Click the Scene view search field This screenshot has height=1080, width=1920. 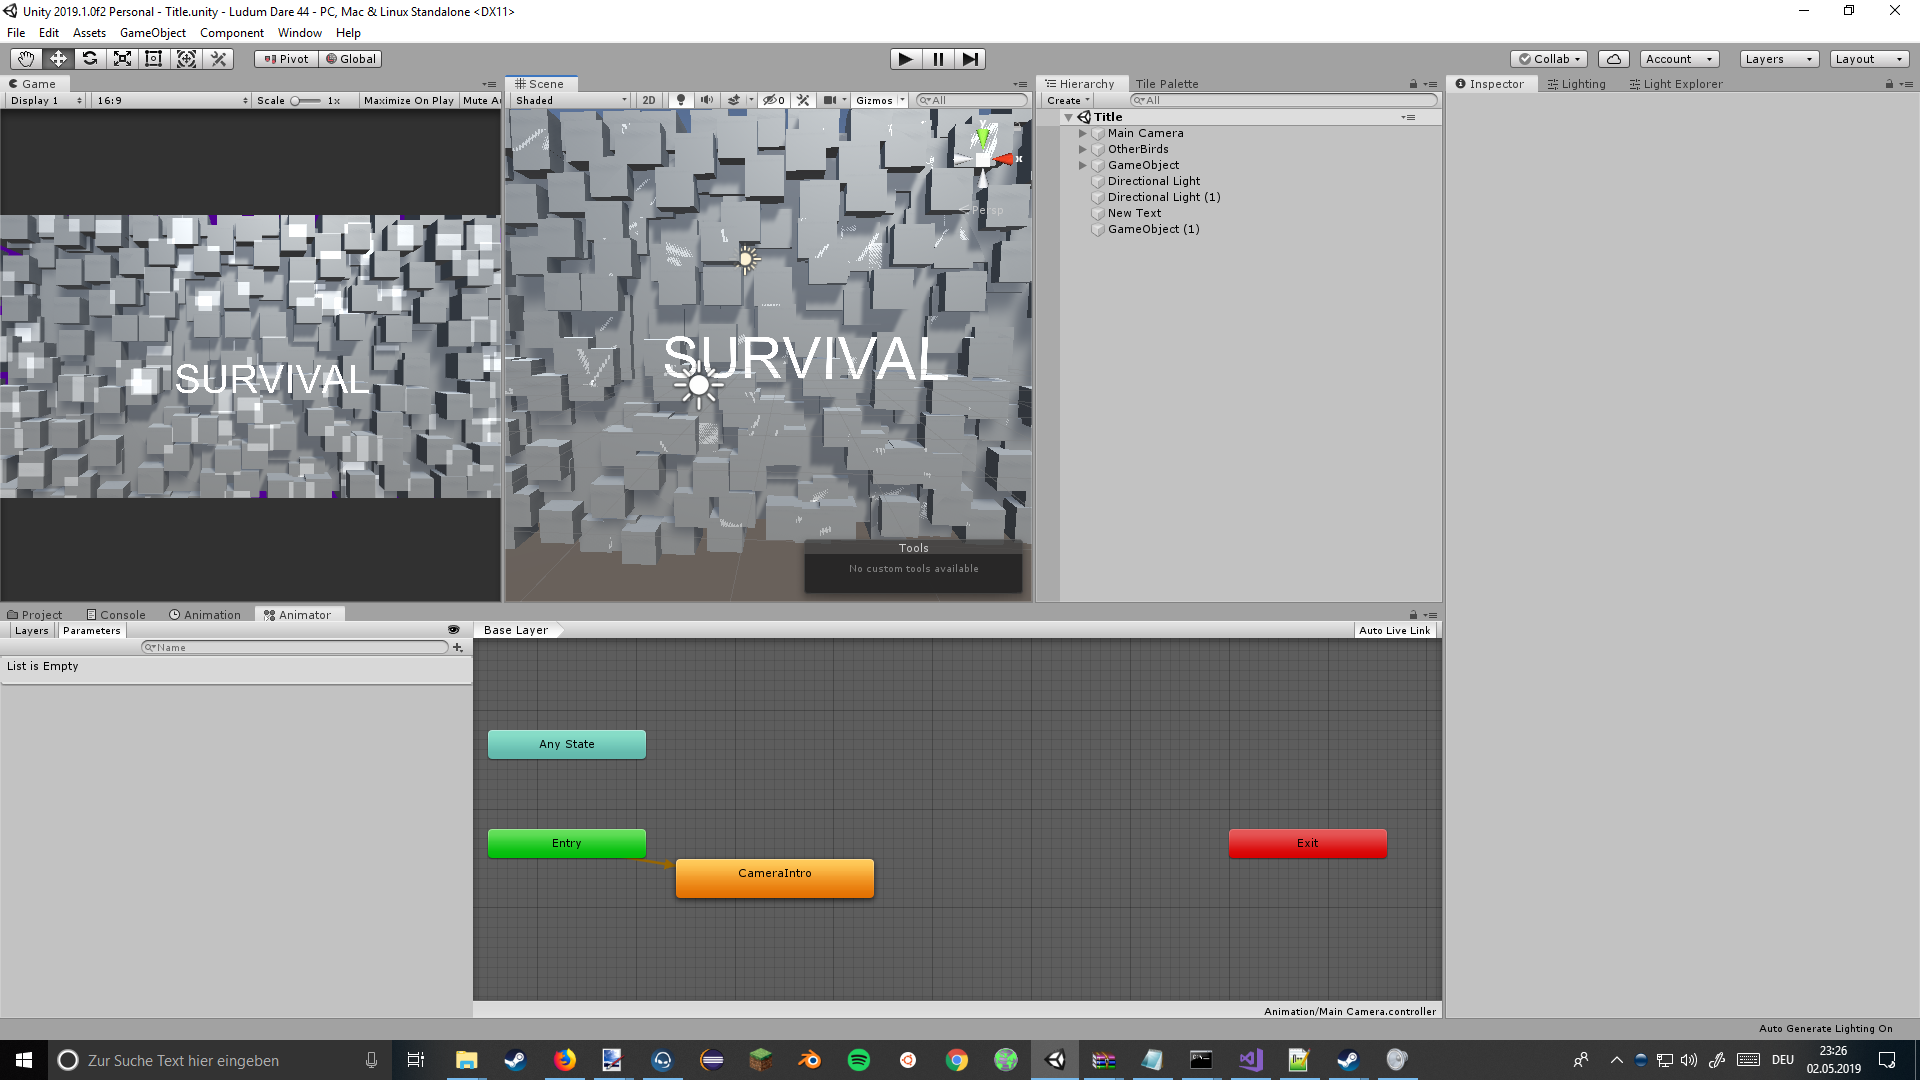coord(972,100)
